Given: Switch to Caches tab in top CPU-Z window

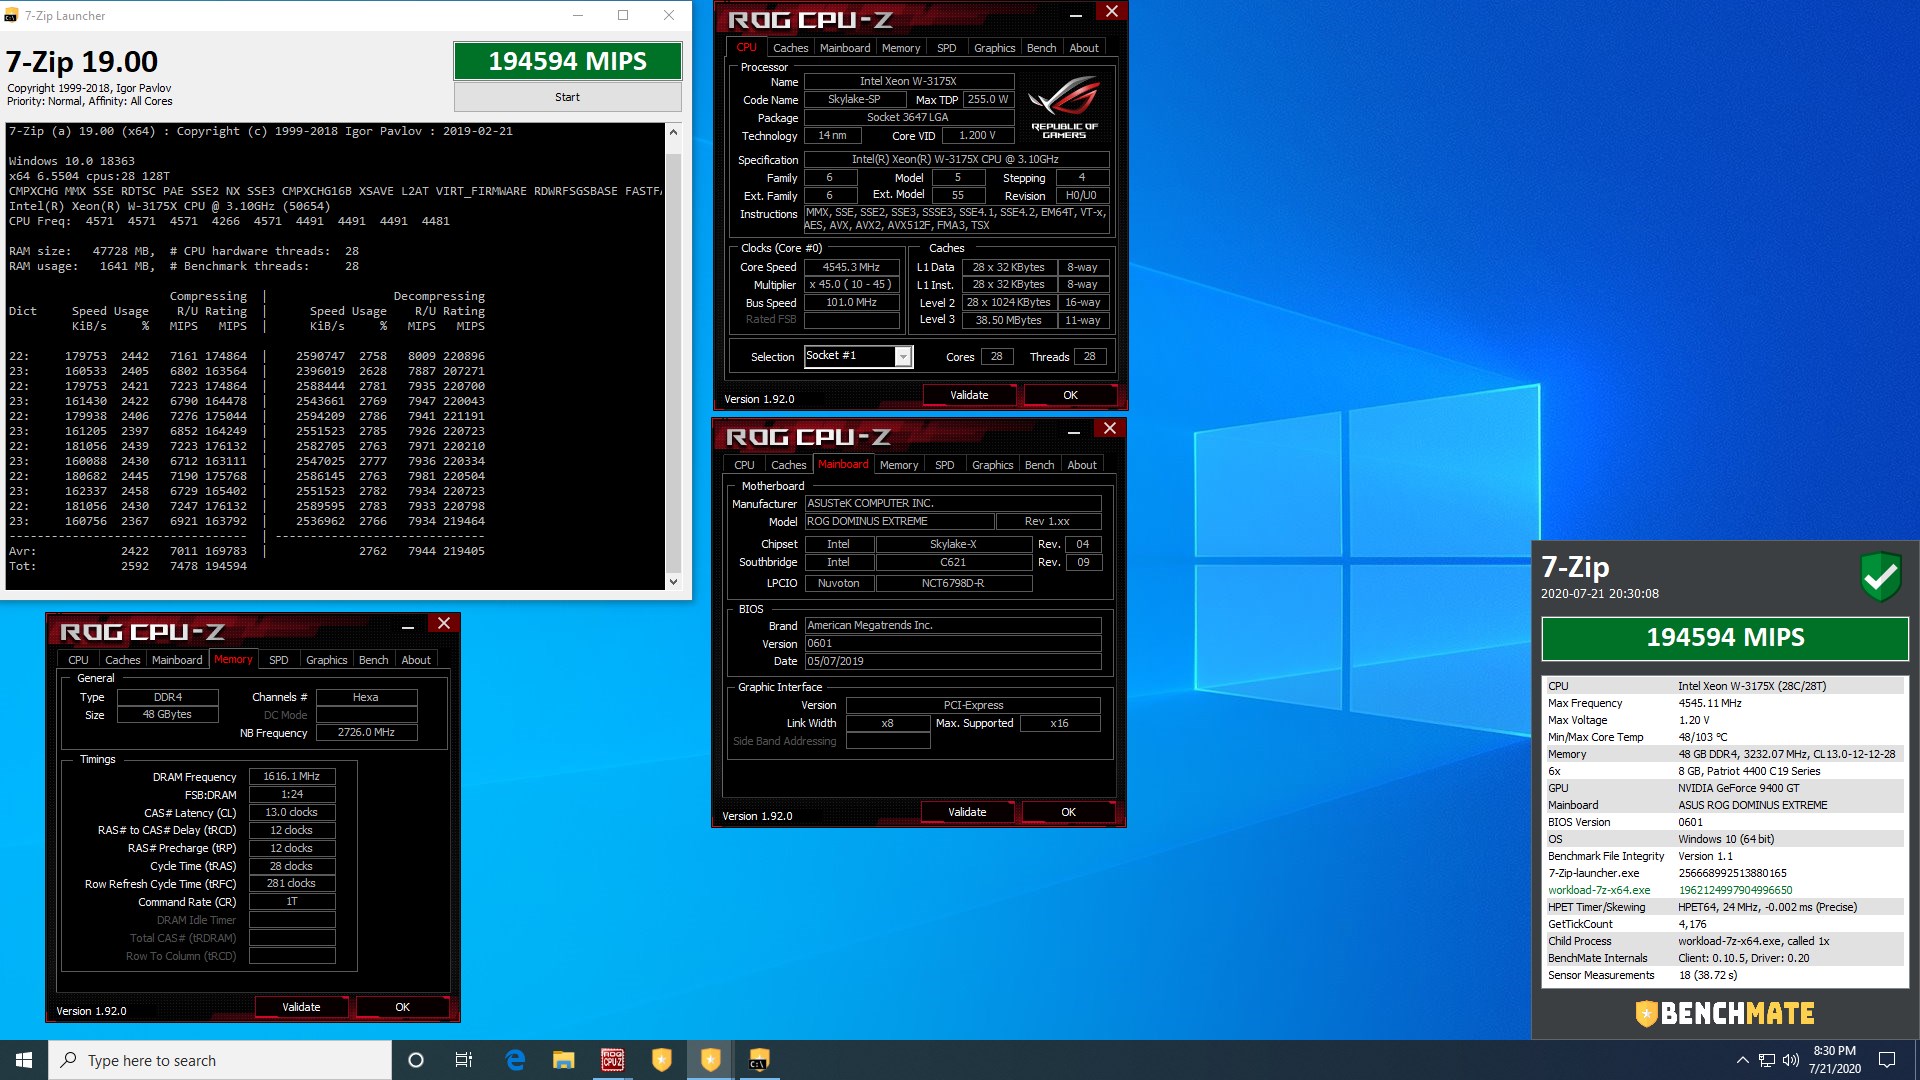Looking at the screenshot, I should [790, 48].
